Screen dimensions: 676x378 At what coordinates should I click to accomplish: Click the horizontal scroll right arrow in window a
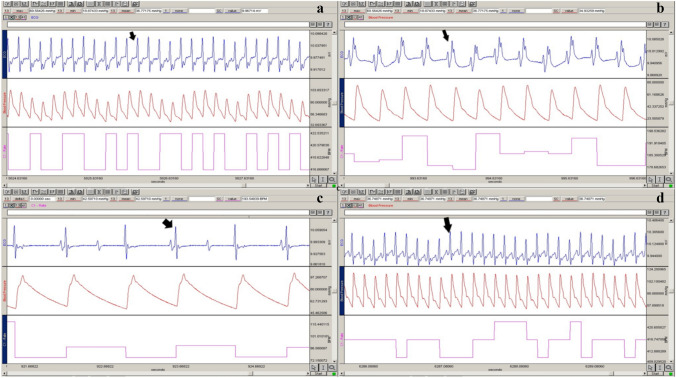308,185
